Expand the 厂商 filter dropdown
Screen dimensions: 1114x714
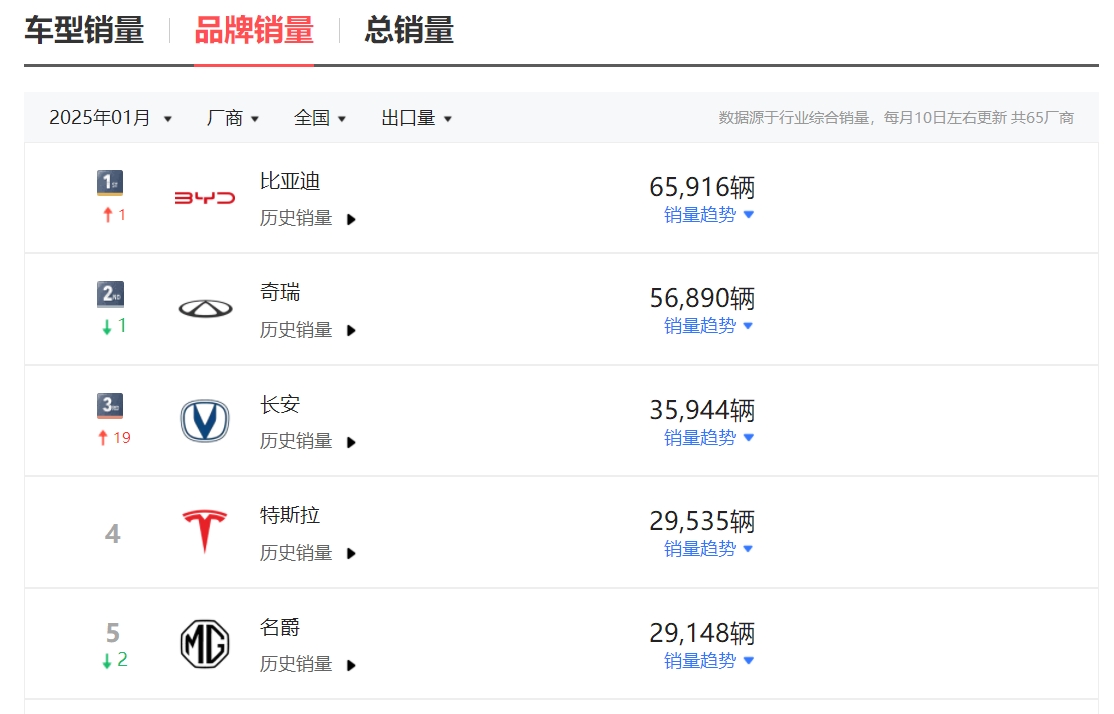(232, 118)
